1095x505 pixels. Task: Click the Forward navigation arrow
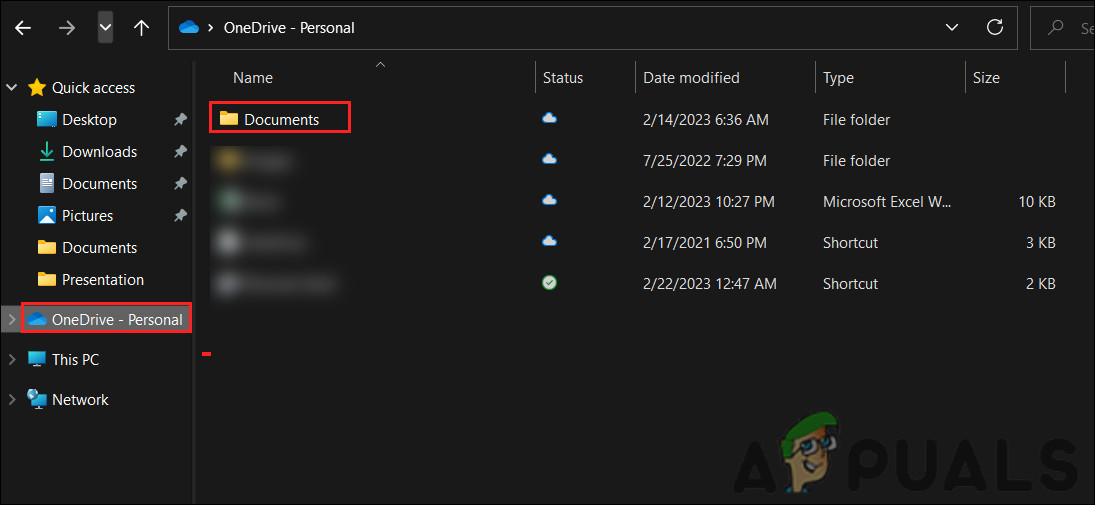[68, 28]
